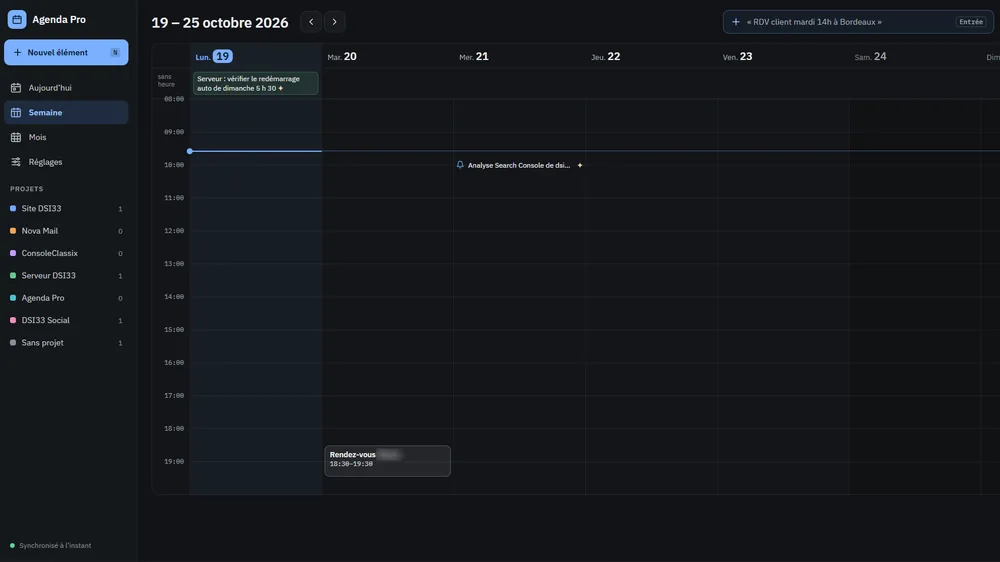Open the Aujourd'hui view

66,87
